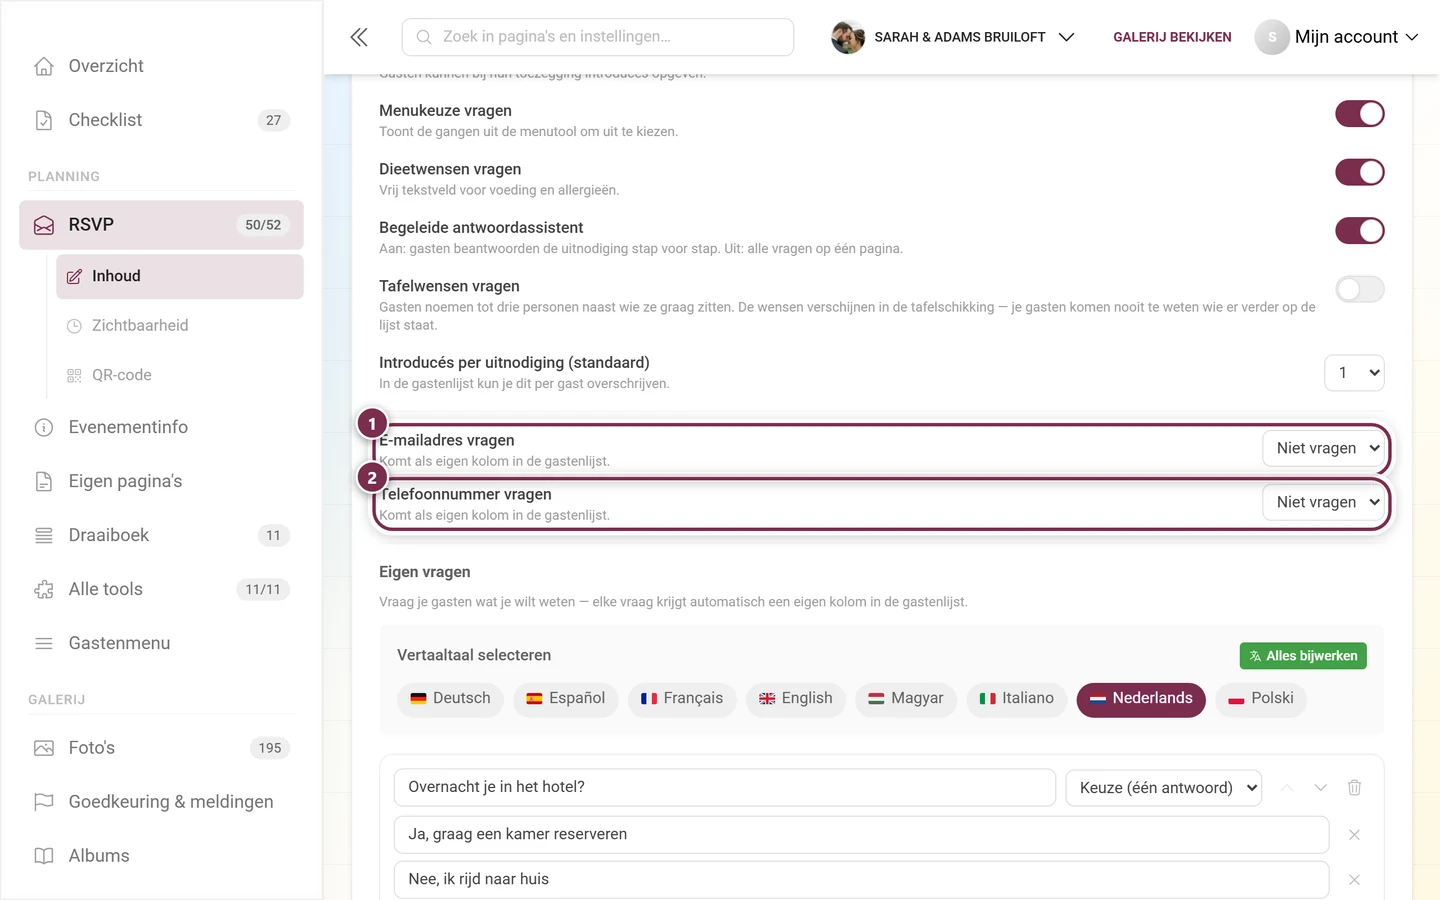Viewport: 1440px width, 900px height.
Task: Move the hotel question down
Action: click(x=1320, y=788)
